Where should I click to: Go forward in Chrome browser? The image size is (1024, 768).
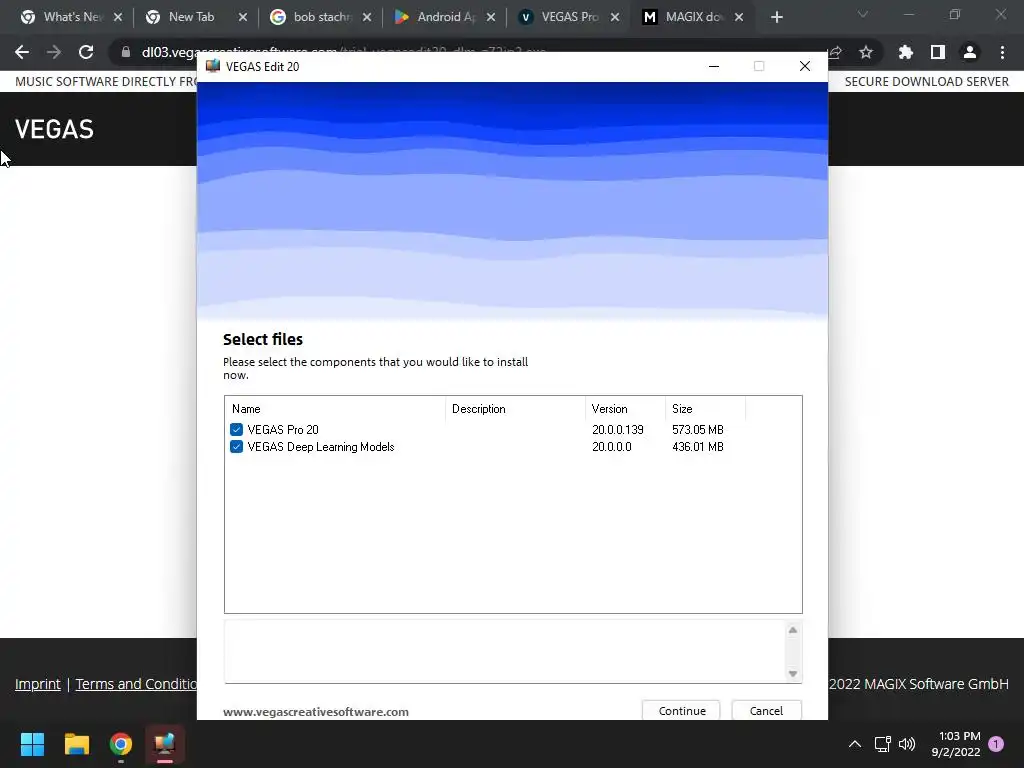click(54, 52)
